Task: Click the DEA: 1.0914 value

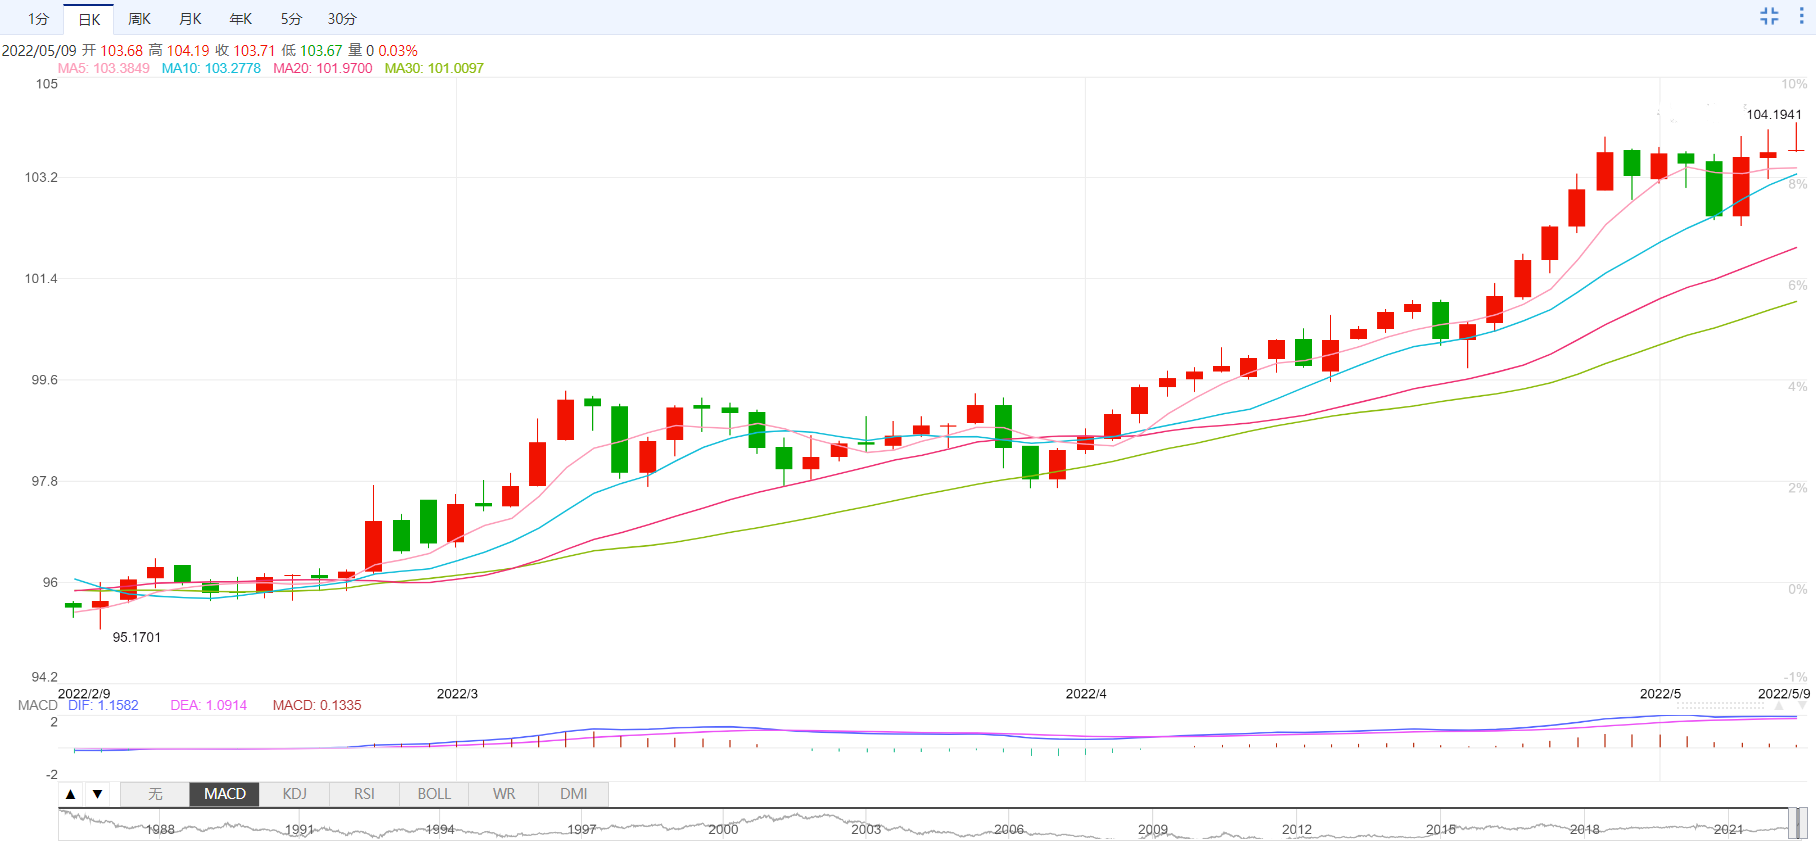Action: coord(208,705)
